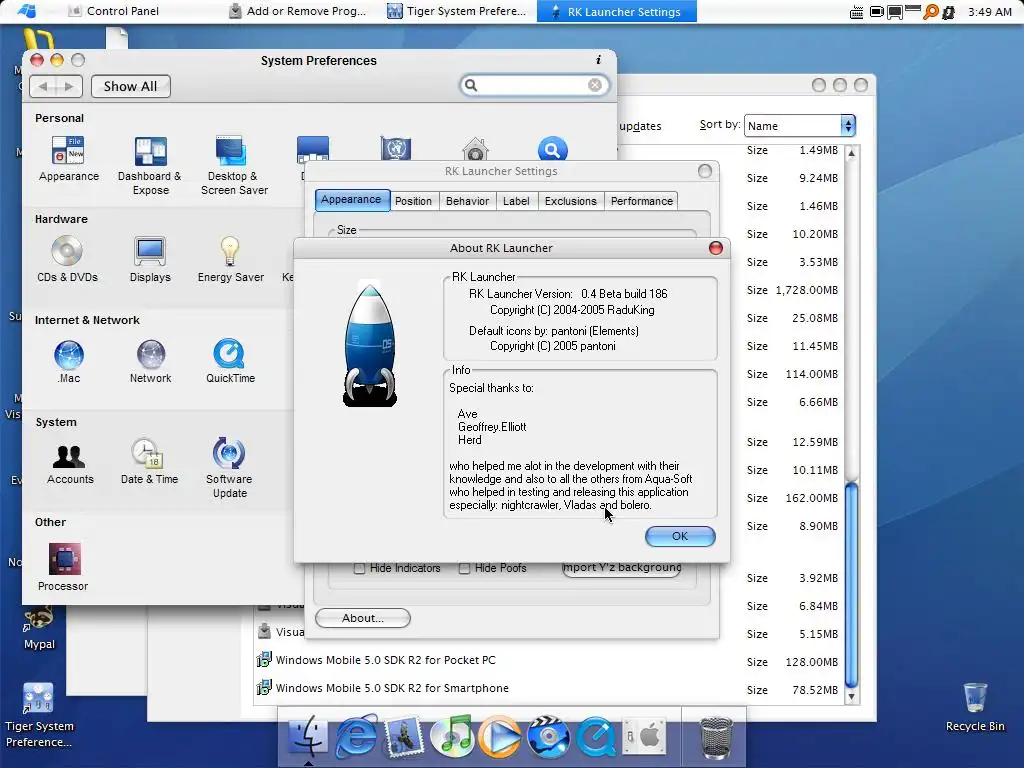The image size is (1024, 768).
Task: Switch to Add or Remove Programs taskbar item
Action: [298, 11]
